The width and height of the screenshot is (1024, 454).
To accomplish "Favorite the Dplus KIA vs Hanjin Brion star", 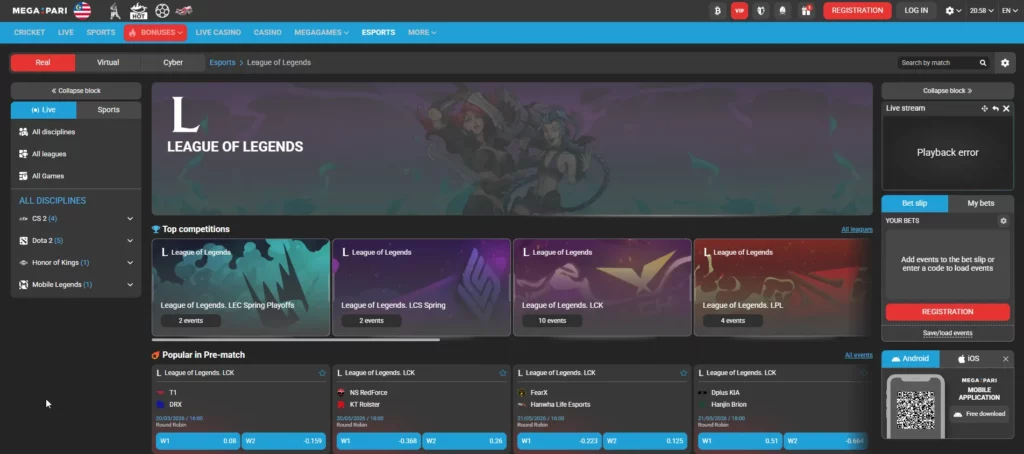I will (864, 373).
